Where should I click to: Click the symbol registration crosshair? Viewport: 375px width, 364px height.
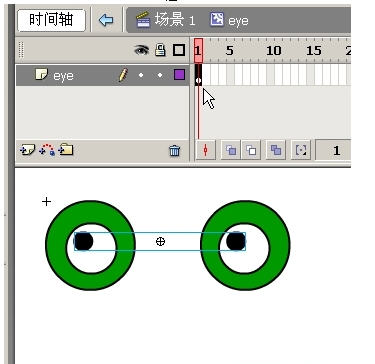pyautogui.click(x=46, y=201)
